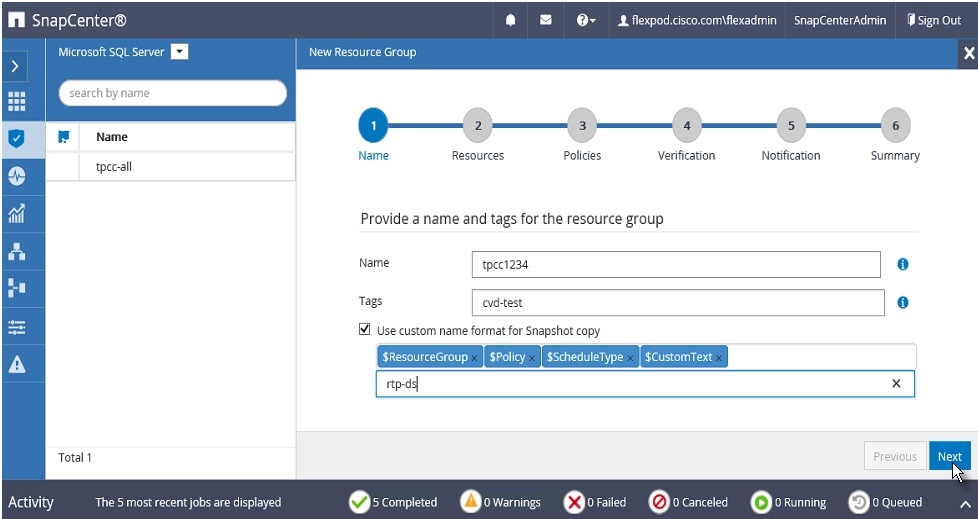Image resolution: width=978 pixels, height=519 pixels.
Task: Open the Settings sliders icon
Action: (16, 326)
